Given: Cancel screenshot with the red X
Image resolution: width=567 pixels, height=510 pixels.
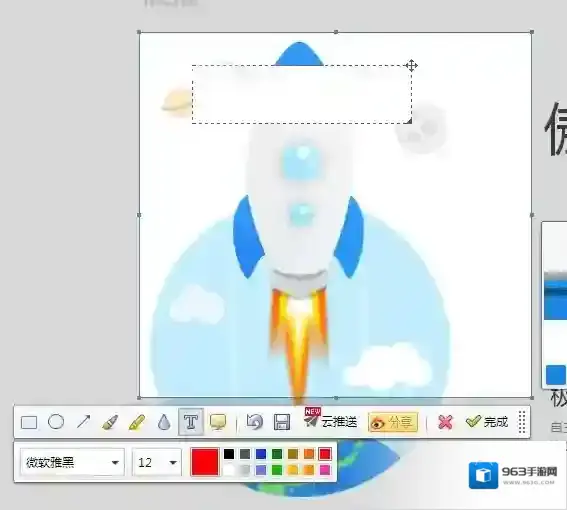Looking at the screenshot, I should pyautogui.click(x=446, y=422).
